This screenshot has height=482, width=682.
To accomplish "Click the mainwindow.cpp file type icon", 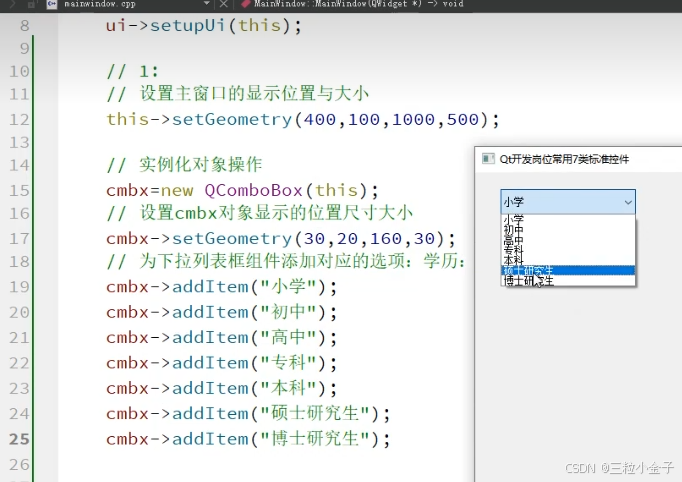I will [x=52, y=4].
